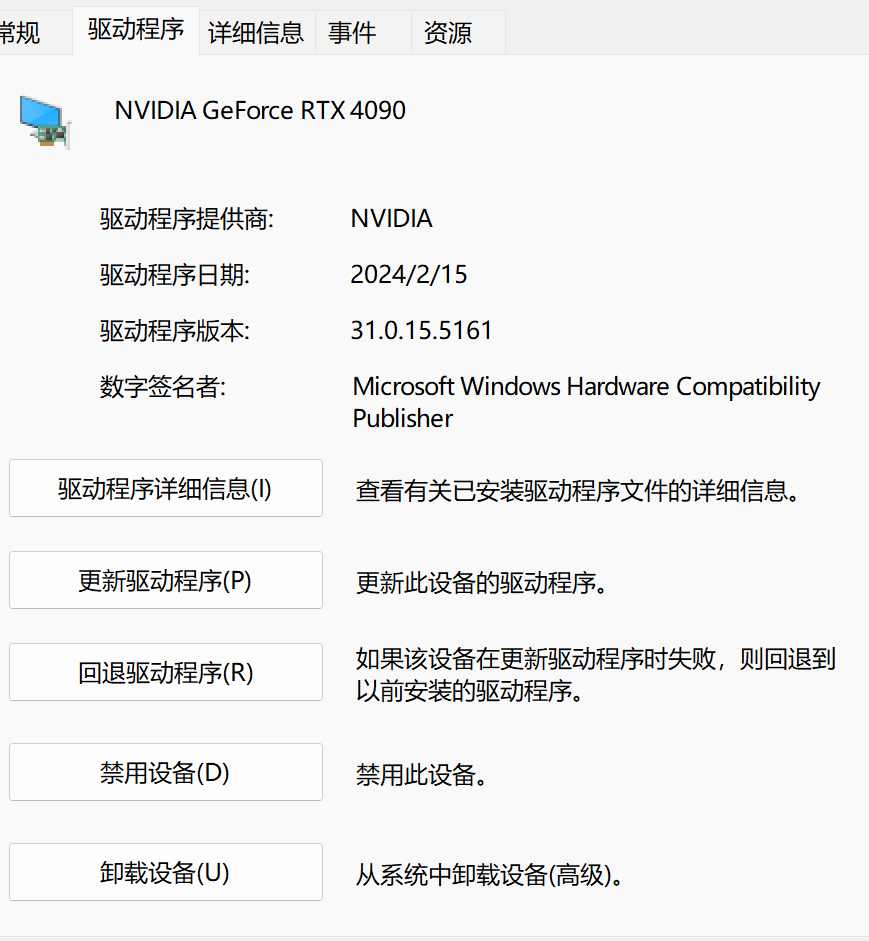Image resolution: width=869 pixels, height=941 pixels.
Task: Click the Microsoft Windows Hardware Compatibility Publisher text
Action: click(586, 401)
